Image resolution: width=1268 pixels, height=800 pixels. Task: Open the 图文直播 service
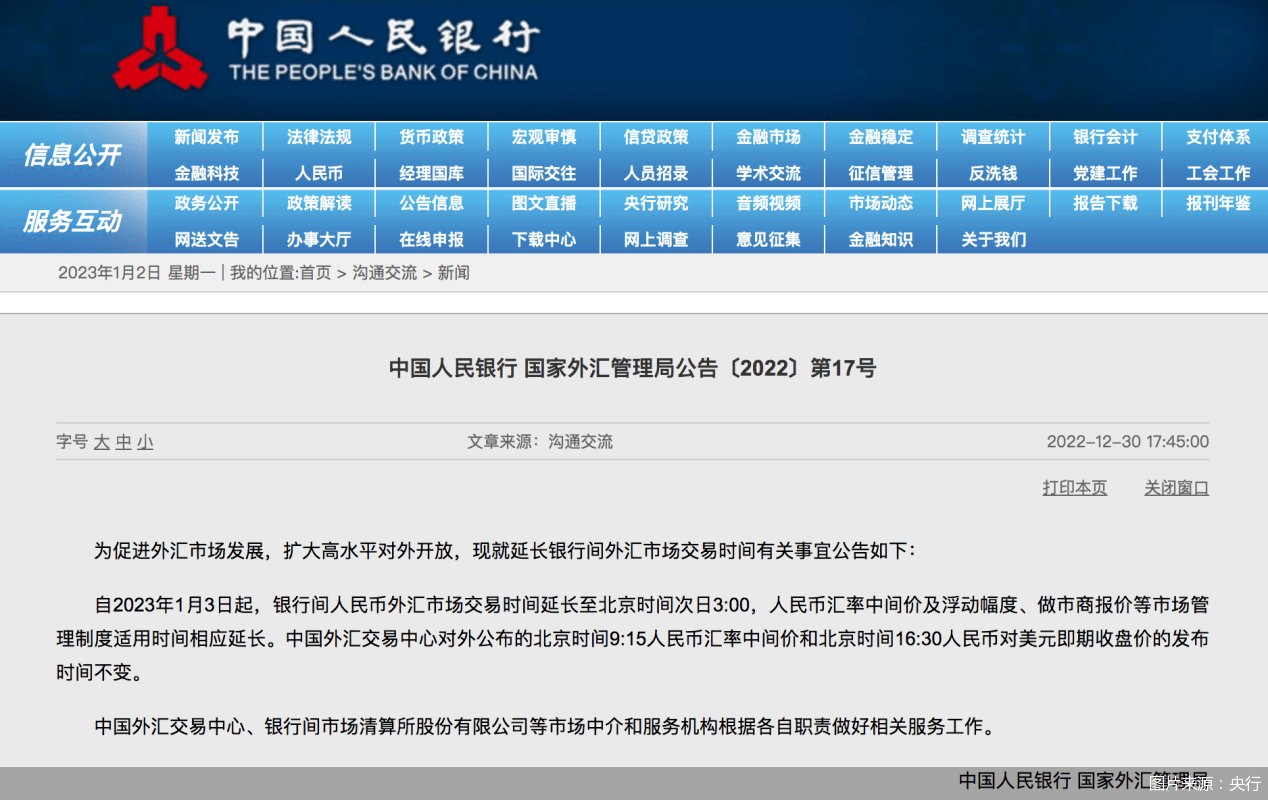click(543, 204)
